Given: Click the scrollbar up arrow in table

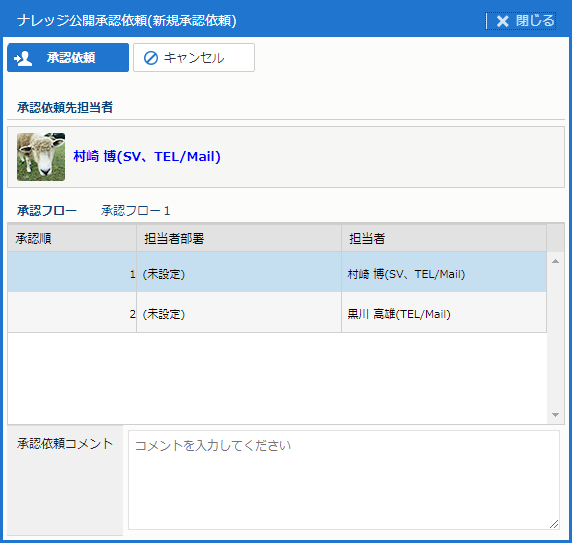Looking at the screenshot, I should point(555,261).
